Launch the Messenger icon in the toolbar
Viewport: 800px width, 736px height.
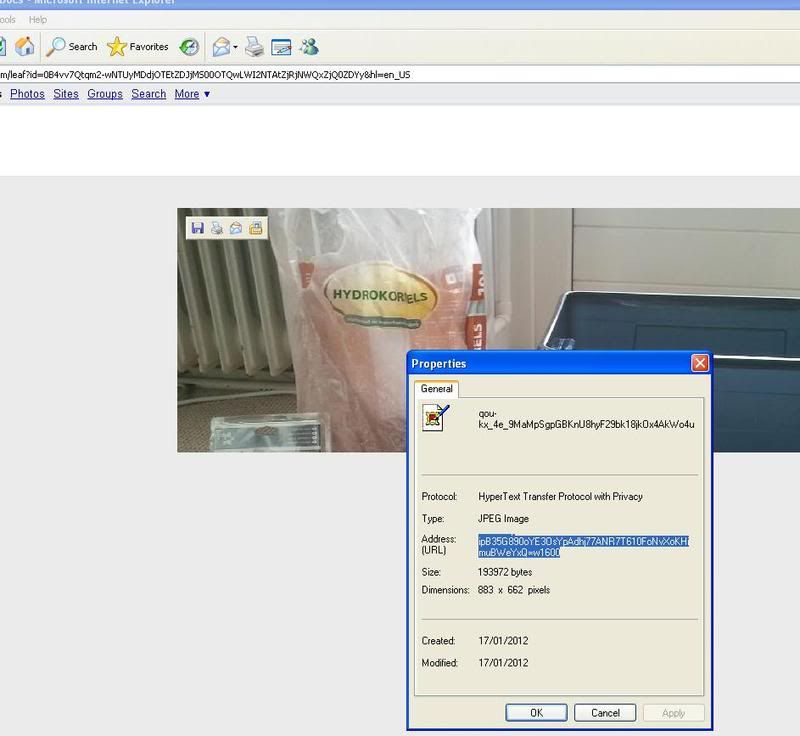309,46
